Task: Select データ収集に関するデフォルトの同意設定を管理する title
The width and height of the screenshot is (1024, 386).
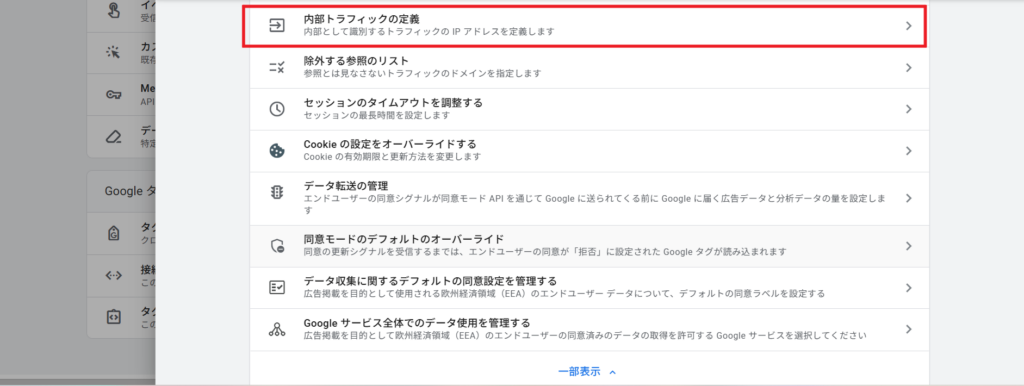Action: click(430, 281)
